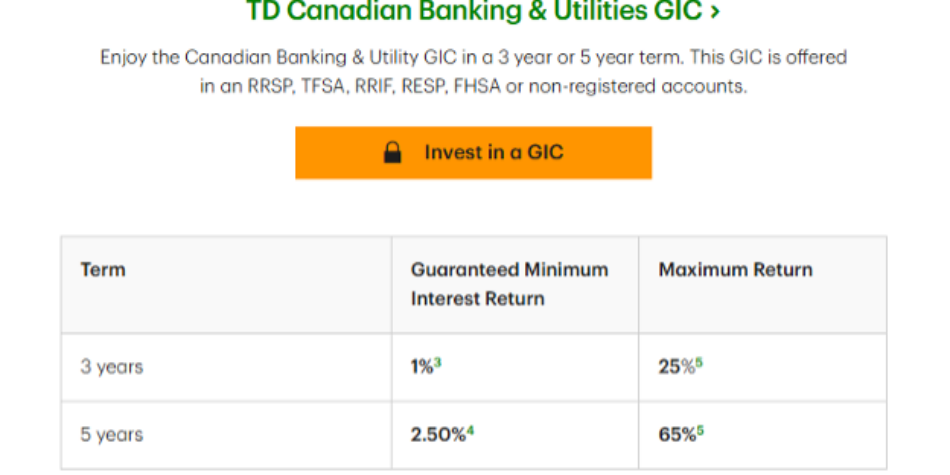Screen dimensions: 950x475
Task: Click the chevron after the GIC heading
Action: point(713,12)
